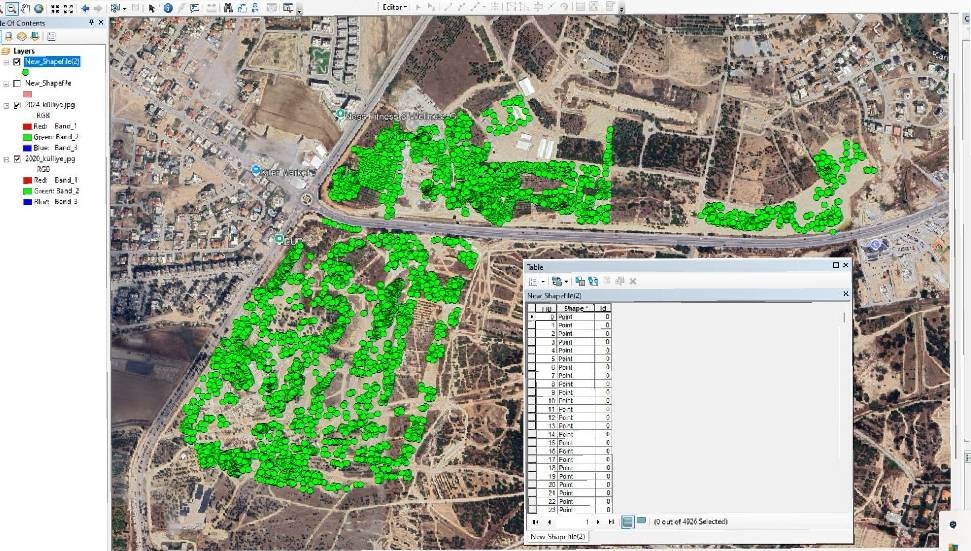This screenshot has width=971, height=551.
Task: Click the Select Elements arrow tool
Action: tap(153, 8)
